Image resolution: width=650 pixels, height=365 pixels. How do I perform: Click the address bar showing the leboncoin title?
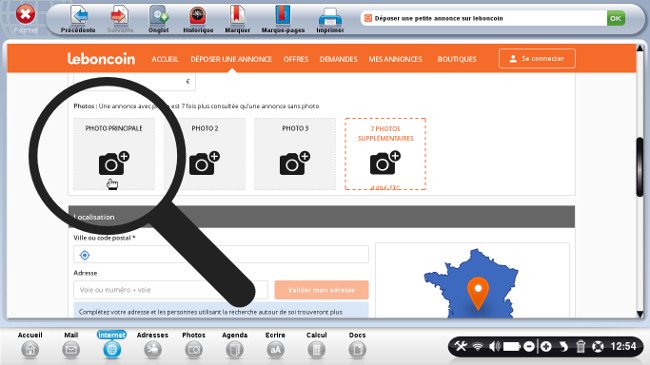pos(483,18)
